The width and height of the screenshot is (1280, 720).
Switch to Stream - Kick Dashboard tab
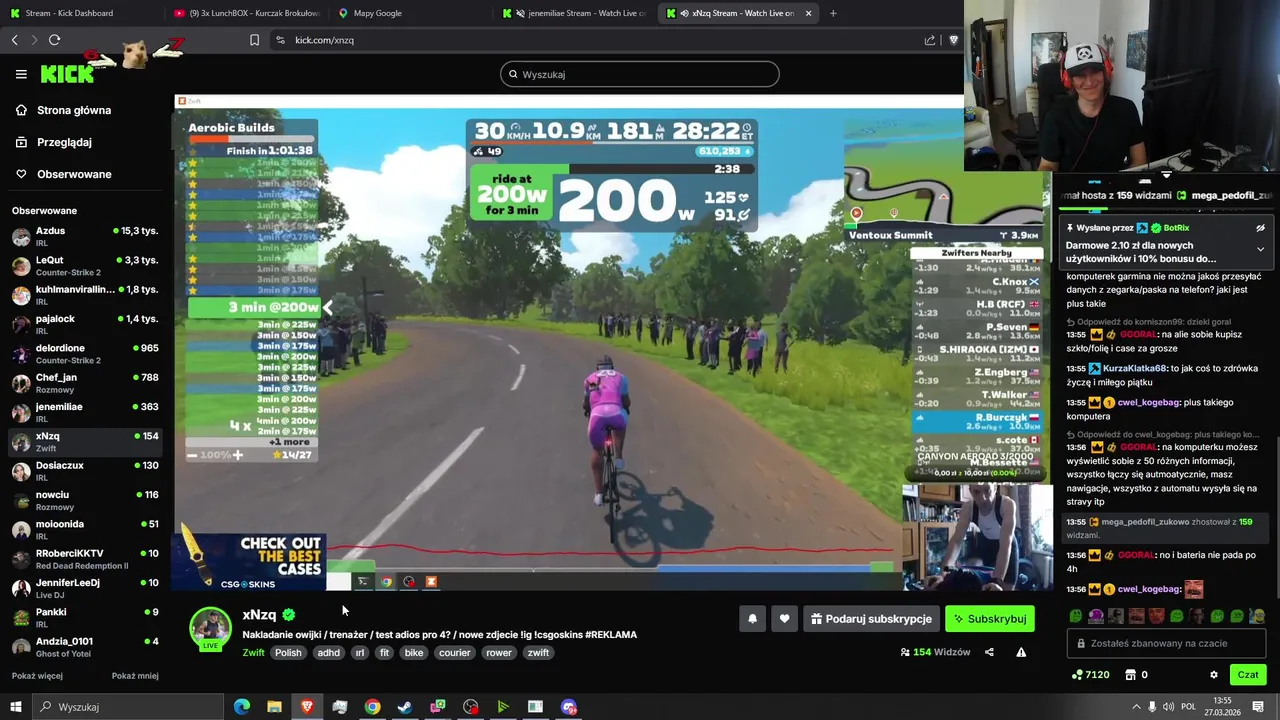(x=83, y=13)
